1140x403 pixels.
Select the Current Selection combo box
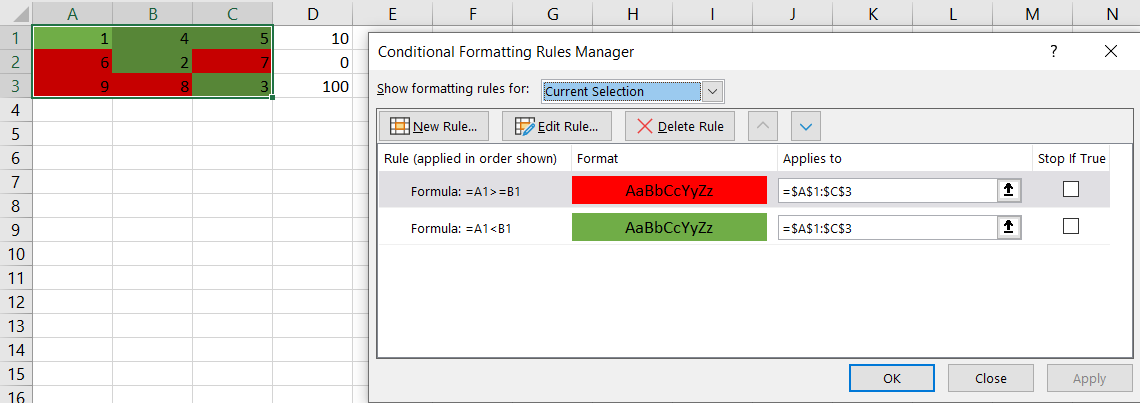click(621, 91)
